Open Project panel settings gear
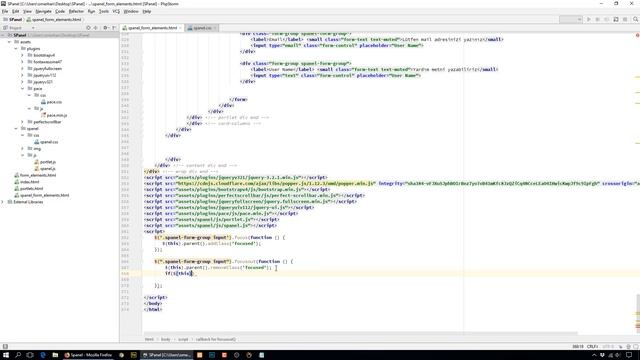640x360 pixels. point(106,28)
